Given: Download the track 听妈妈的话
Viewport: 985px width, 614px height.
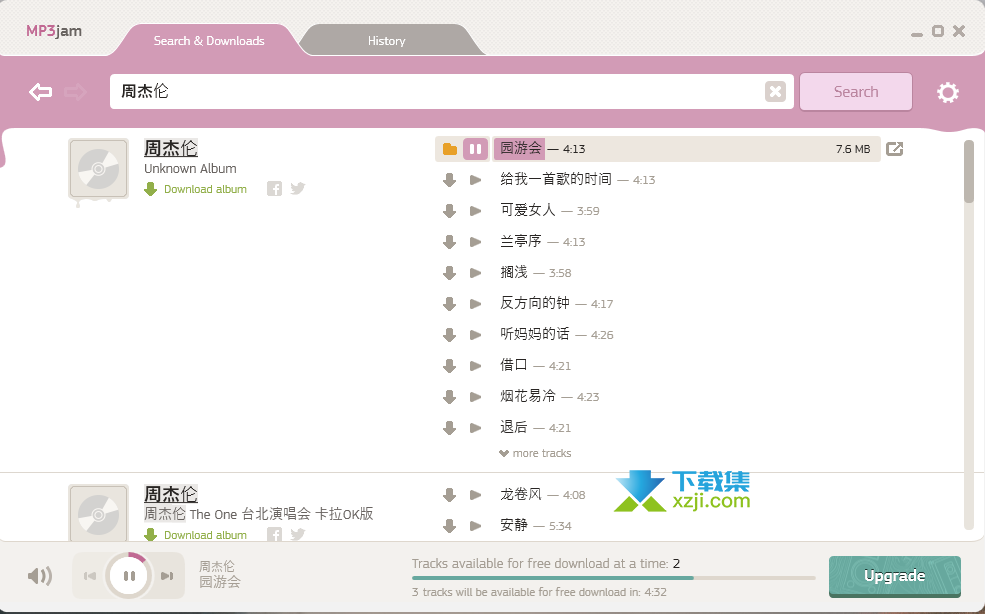Looking at the screenshot, I should point(449,335).
